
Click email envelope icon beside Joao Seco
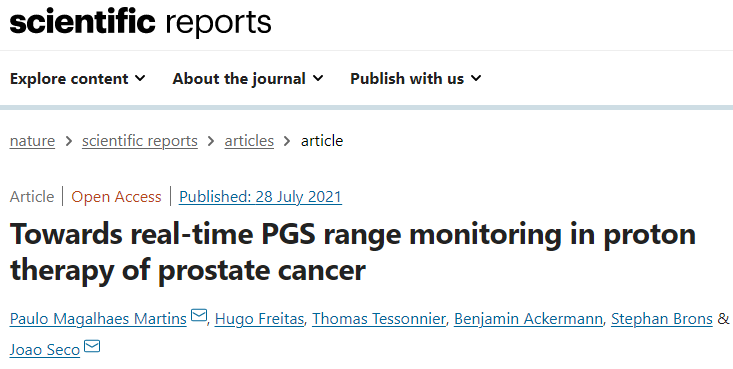[x=92, y=347]
